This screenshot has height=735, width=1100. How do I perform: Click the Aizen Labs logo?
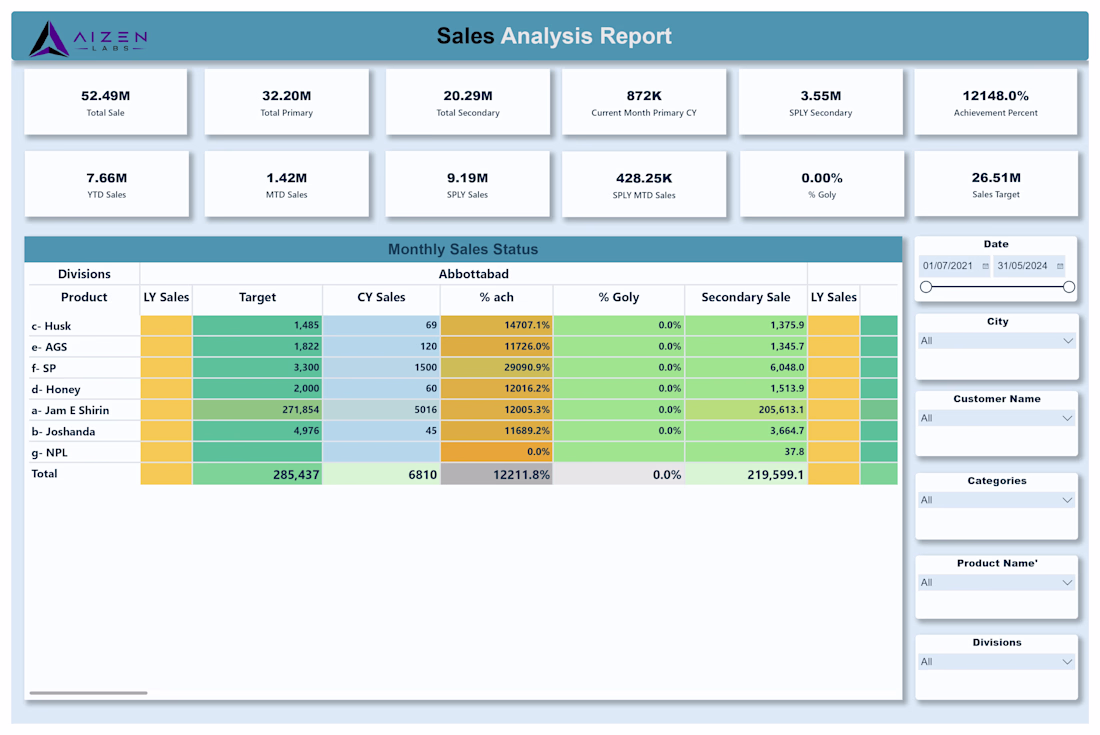88,38
